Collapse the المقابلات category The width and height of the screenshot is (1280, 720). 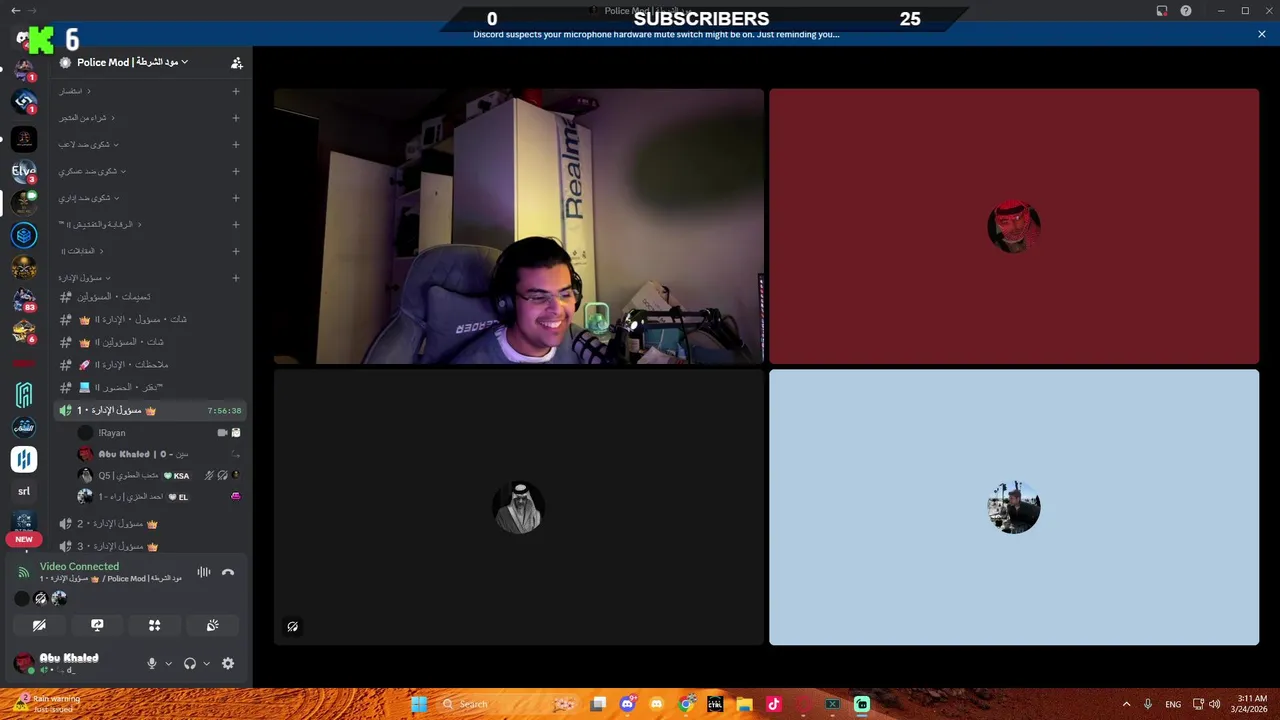(81, 251)
